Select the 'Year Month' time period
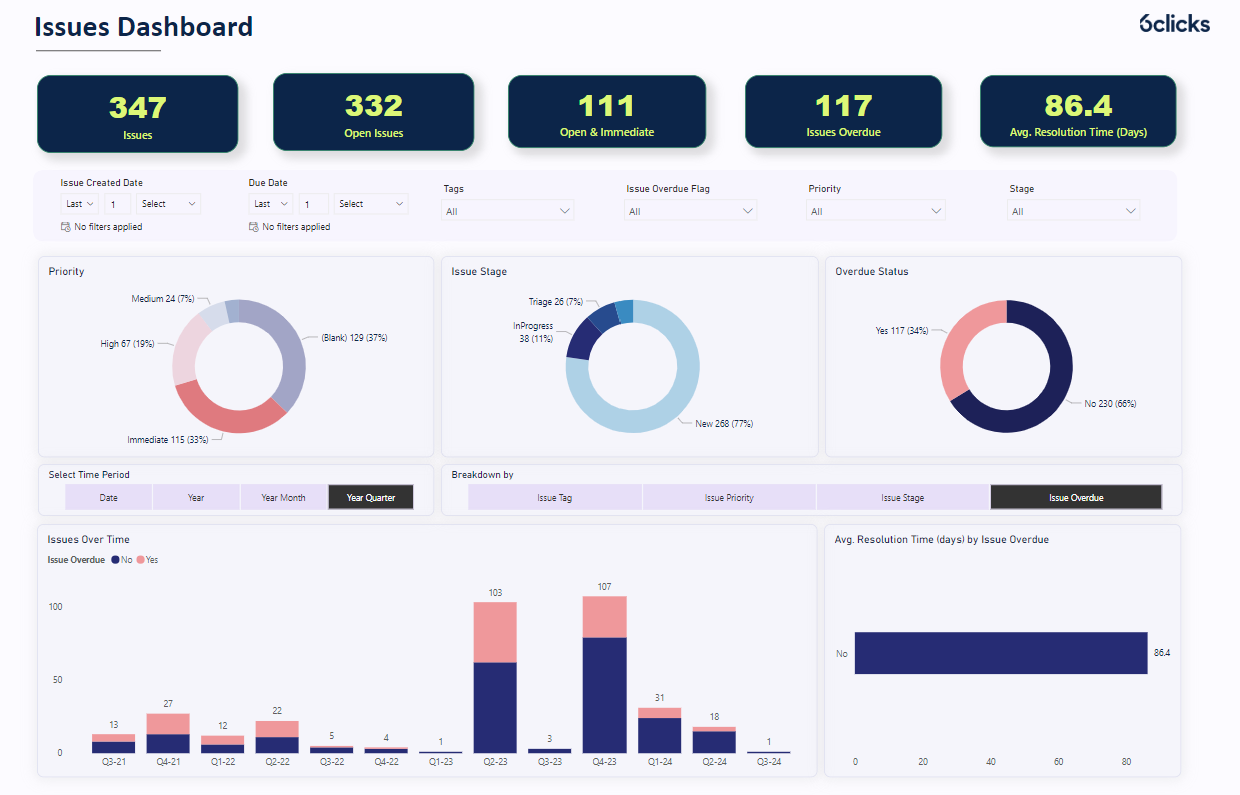 tap(283, 496)
